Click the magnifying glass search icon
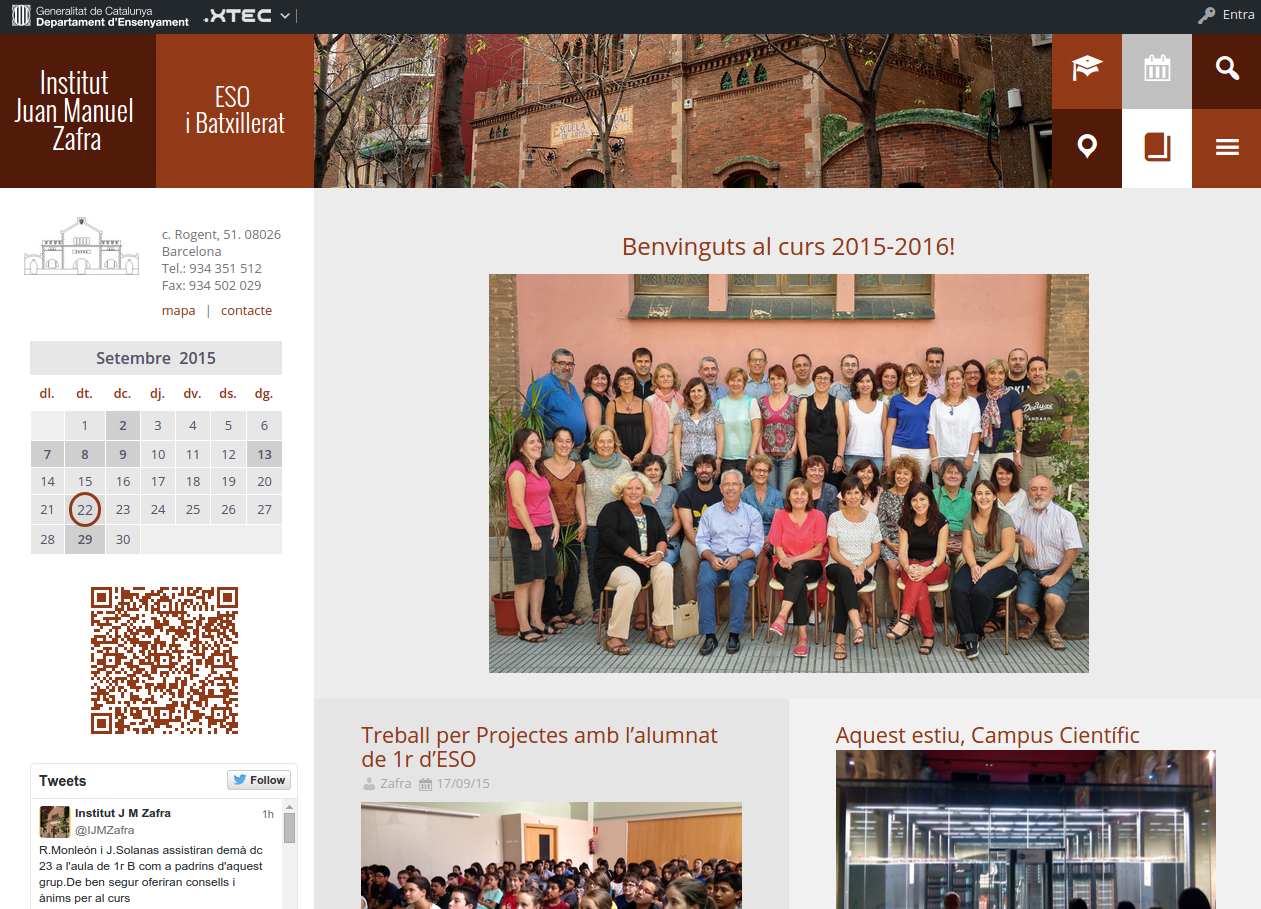This screenshot has height=909, width=1261. (x=1227, y=71)
